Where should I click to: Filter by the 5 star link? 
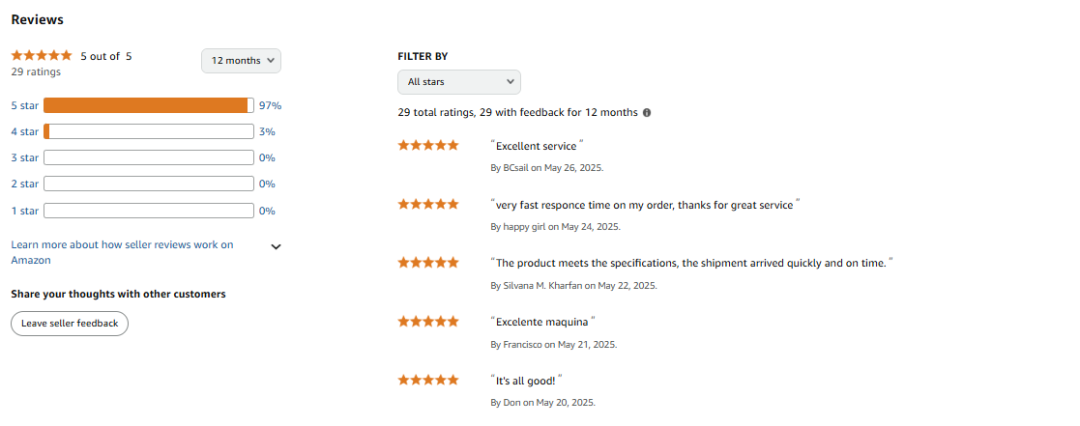click(x=25, y=105)
